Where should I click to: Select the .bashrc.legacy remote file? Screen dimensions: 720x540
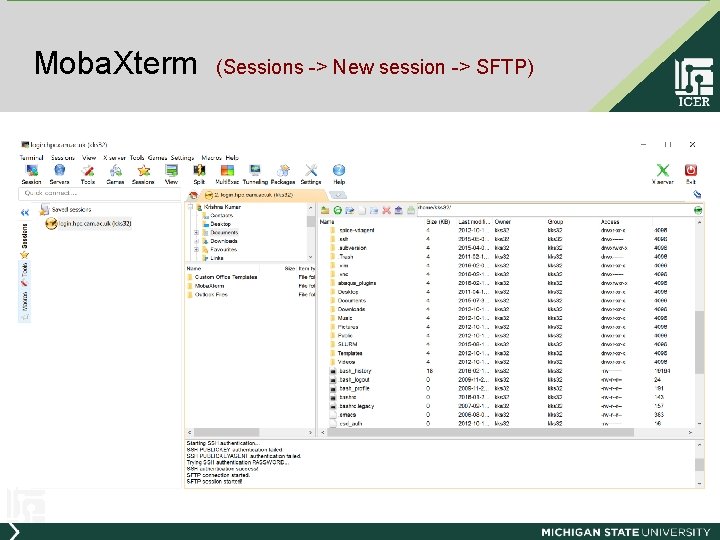coord(352,406)
